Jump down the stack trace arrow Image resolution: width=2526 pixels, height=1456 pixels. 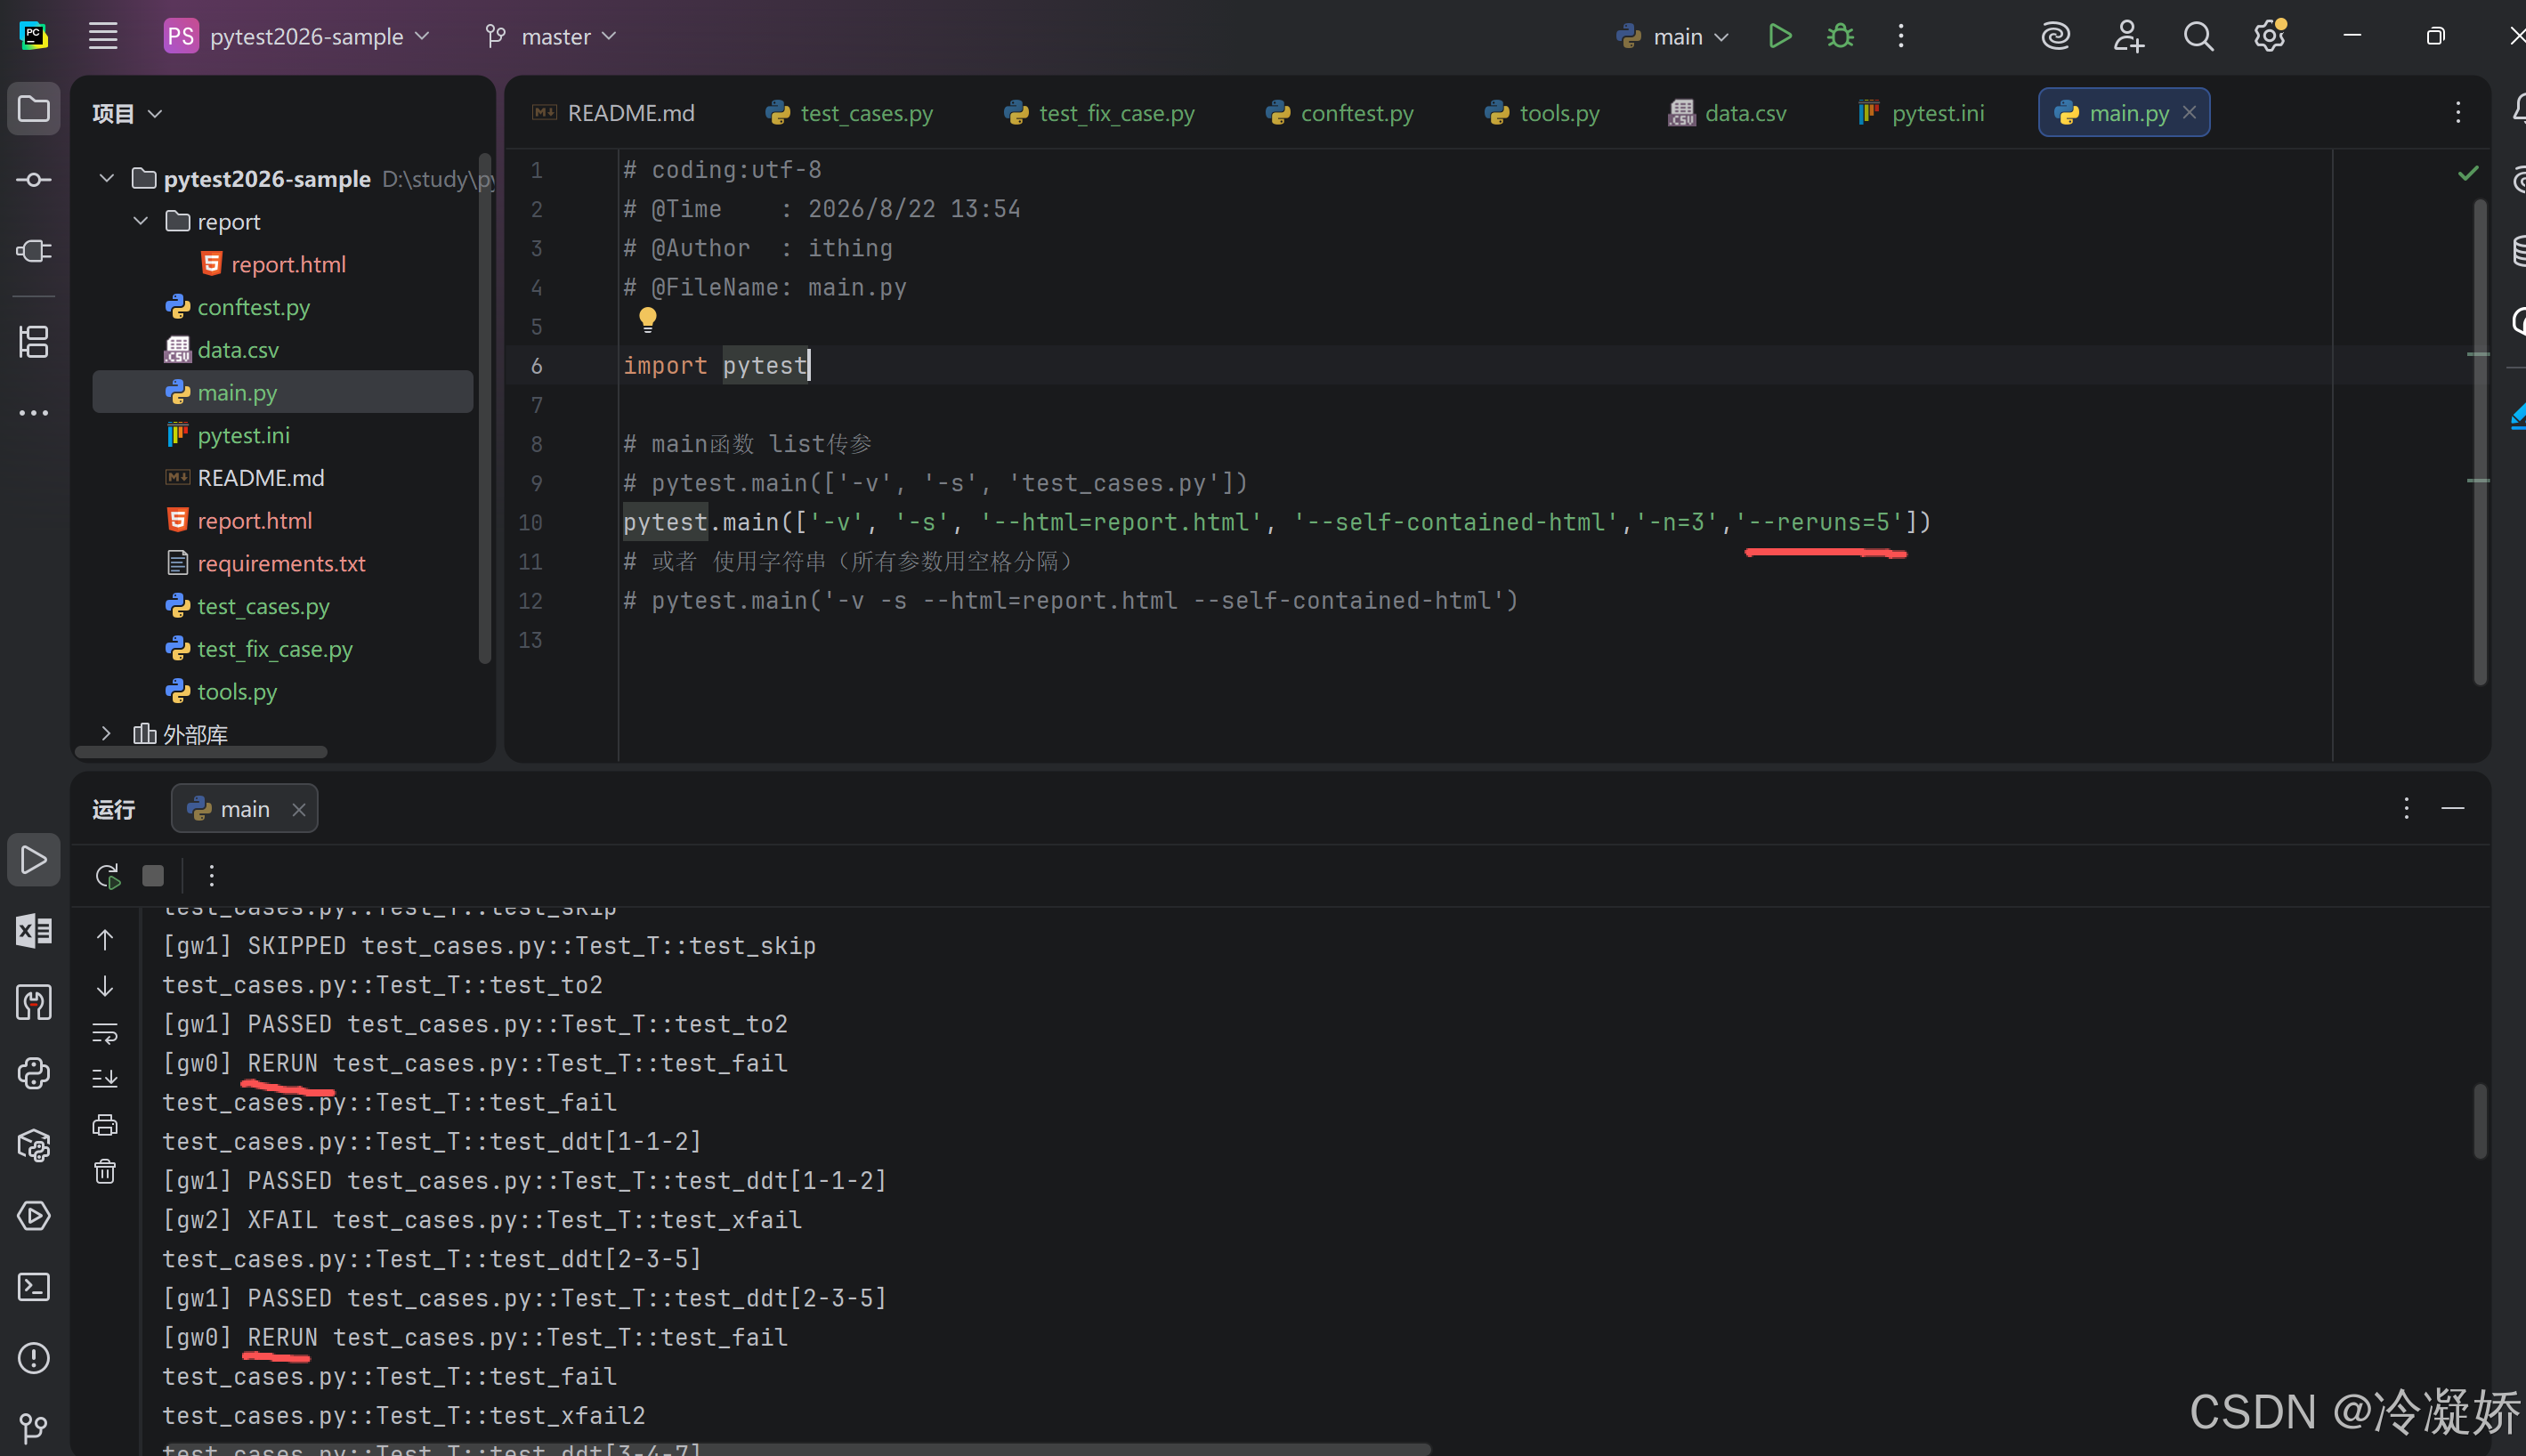pyautogui.click(x=105, y=987)
